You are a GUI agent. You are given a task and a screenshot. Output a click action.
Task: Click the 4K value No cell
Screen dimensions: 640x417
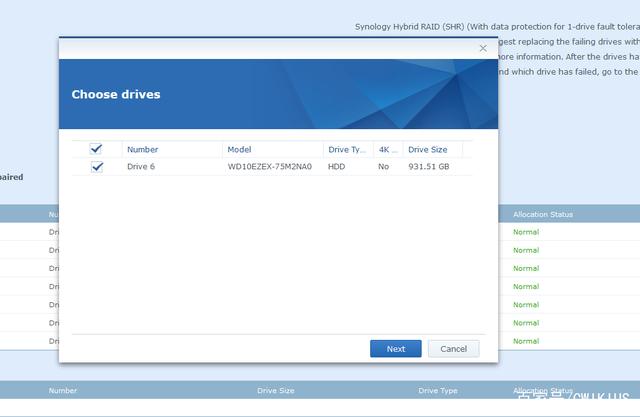(383, 167)
